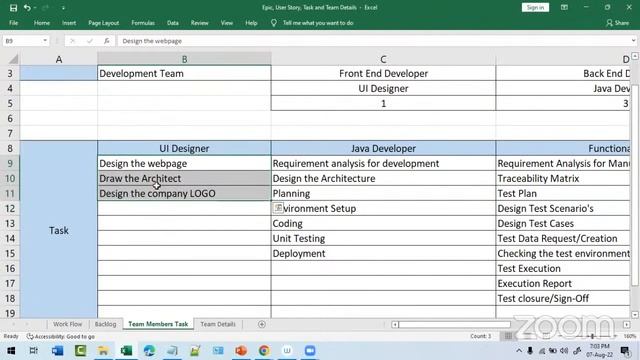Image resolution: width=640 pixels, height=360 pixels.
Task: Click the Sign in button
Action: pyautogui.click(x=535, y=7)
